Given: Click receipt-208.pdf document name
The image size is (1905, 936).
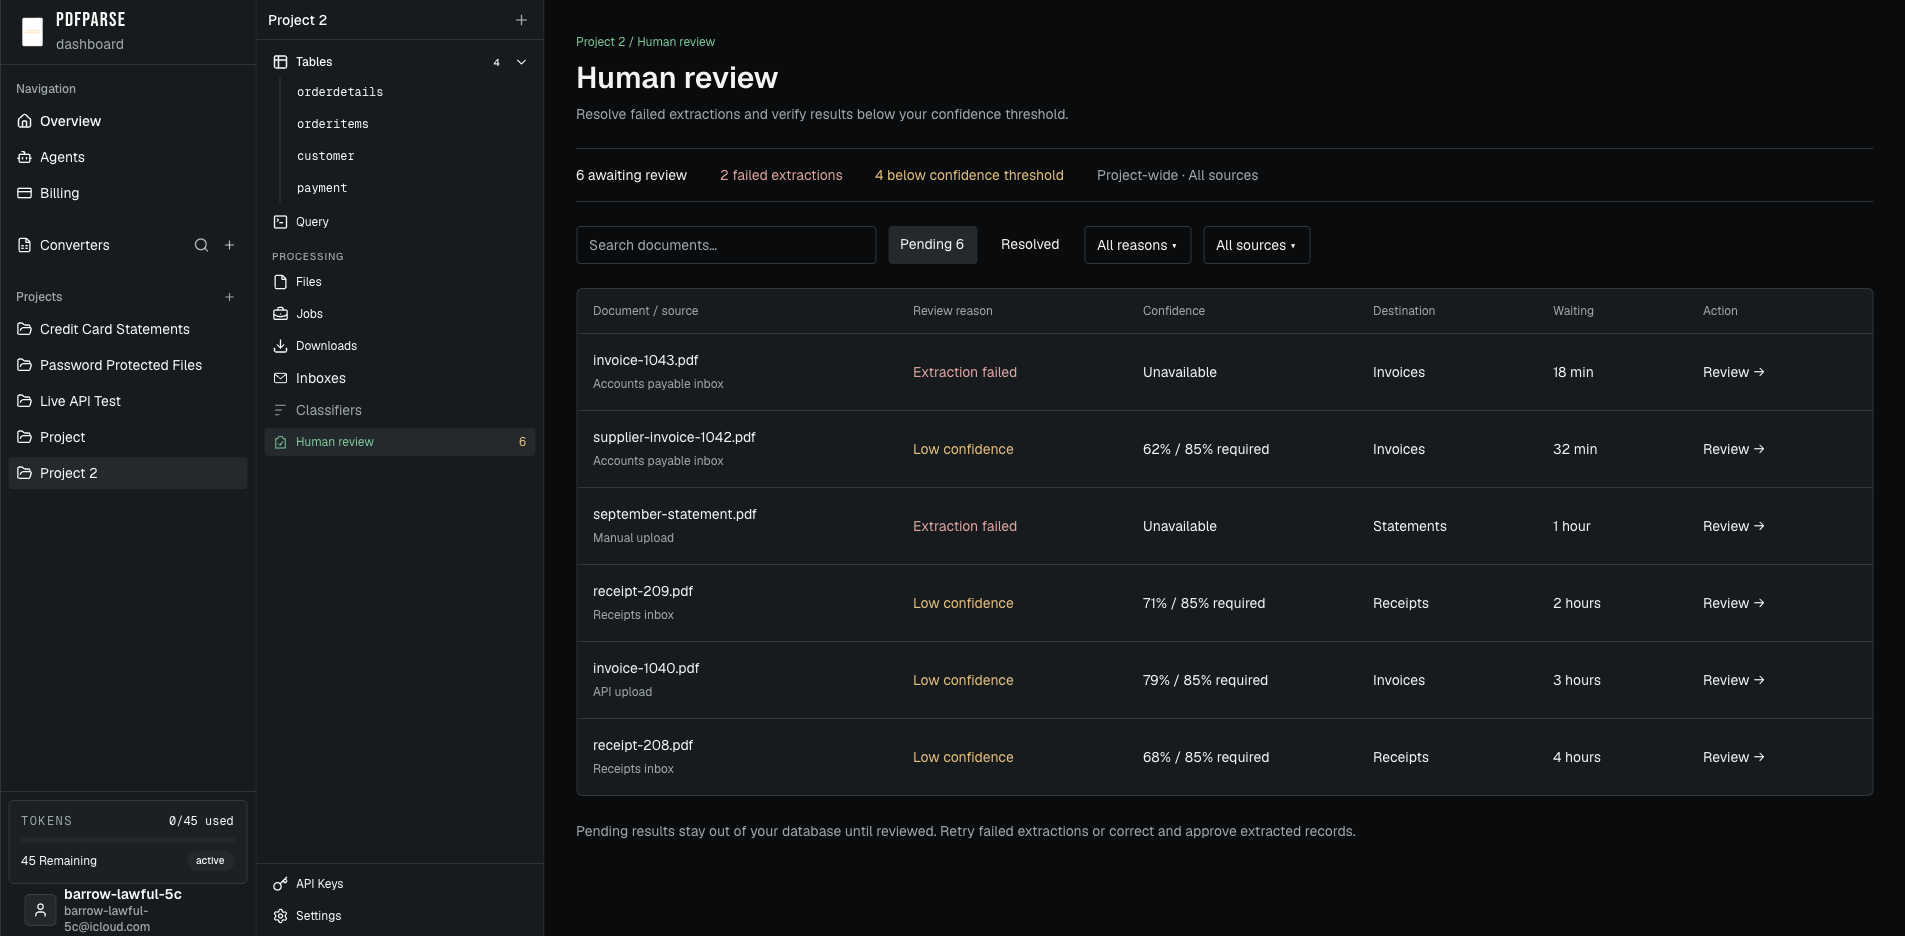Looking at the screenshot, I should tap(643, 745).
